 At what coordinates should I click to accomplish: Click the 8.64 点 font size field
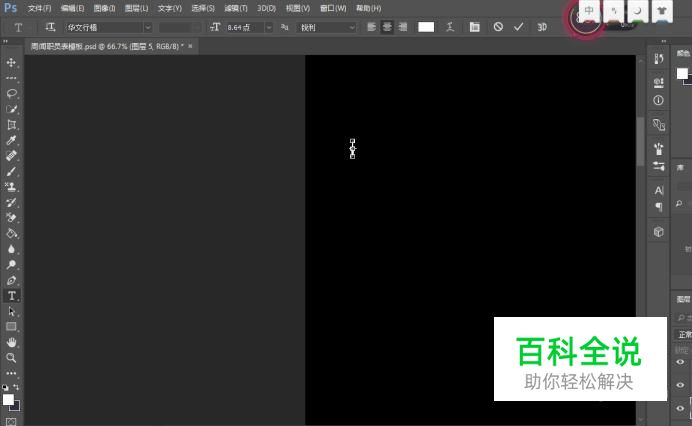point(245,27)
